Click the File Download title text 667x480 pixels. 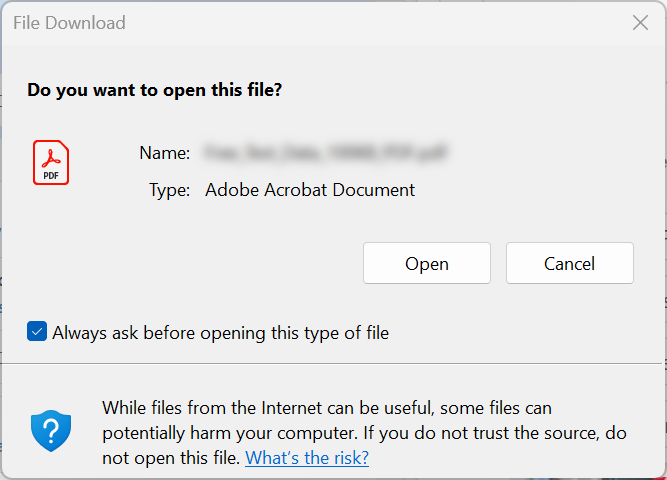tap(69, 23)
